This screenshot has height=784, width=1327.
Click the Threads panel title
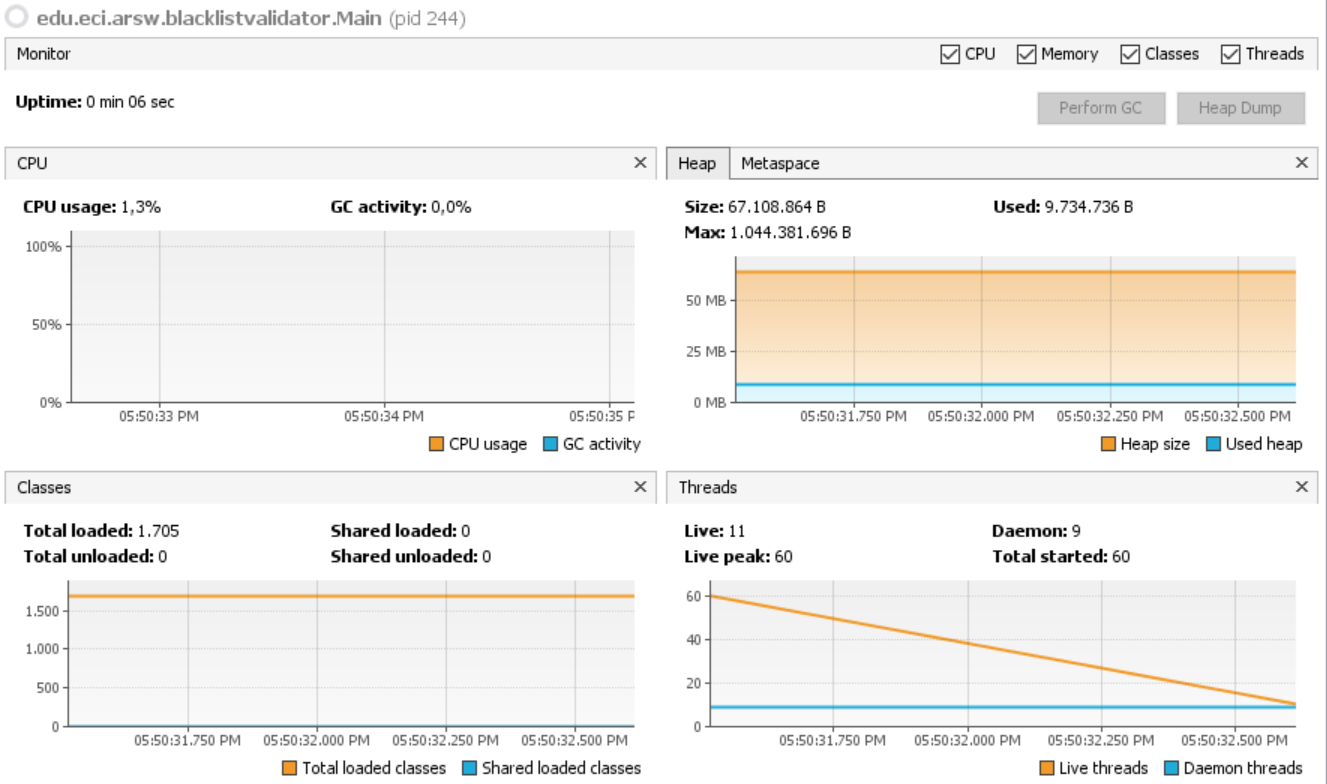point(707,487)
